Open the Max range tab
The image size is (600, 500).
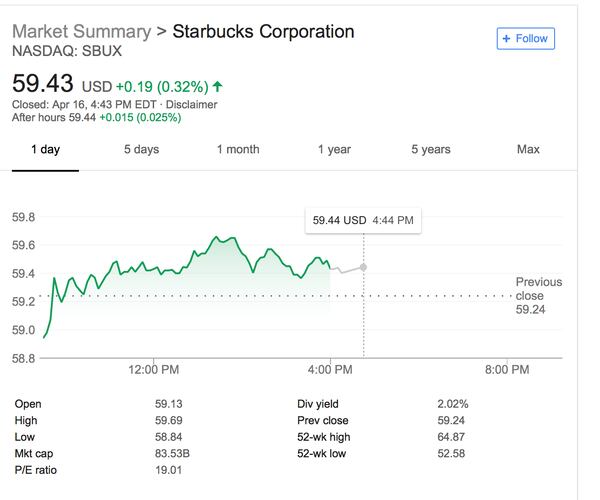tap(528, 150)
